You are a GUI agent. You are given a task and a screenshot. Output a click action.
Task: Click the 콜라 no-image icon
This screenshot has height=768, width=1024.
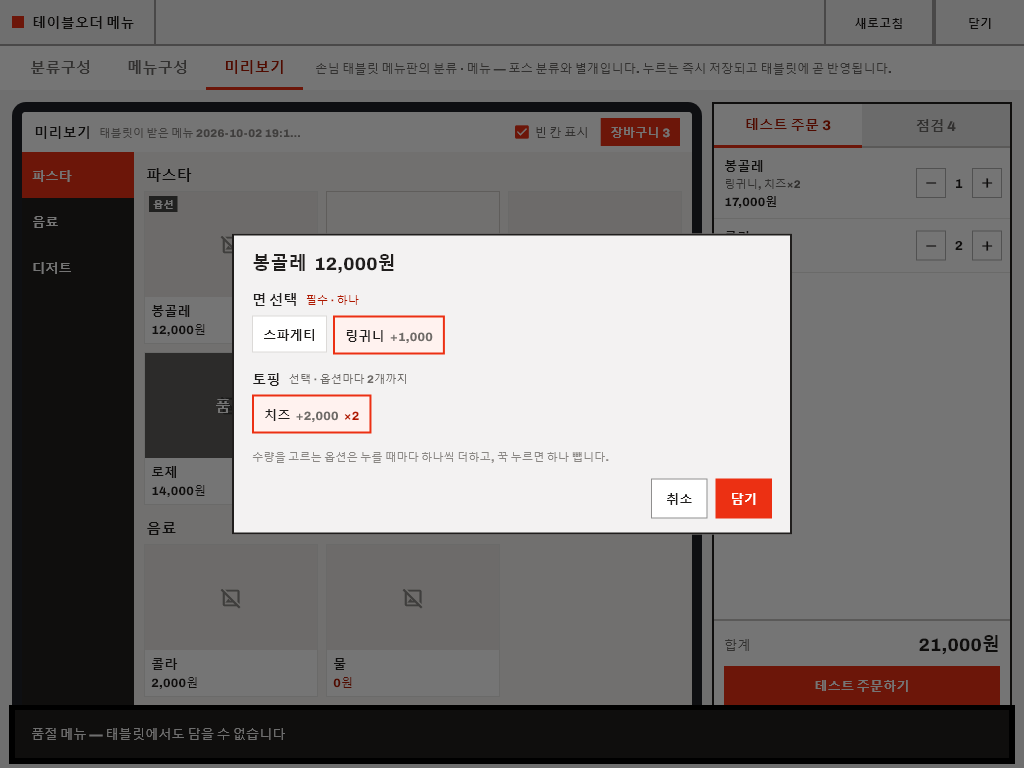pos(231,598)
